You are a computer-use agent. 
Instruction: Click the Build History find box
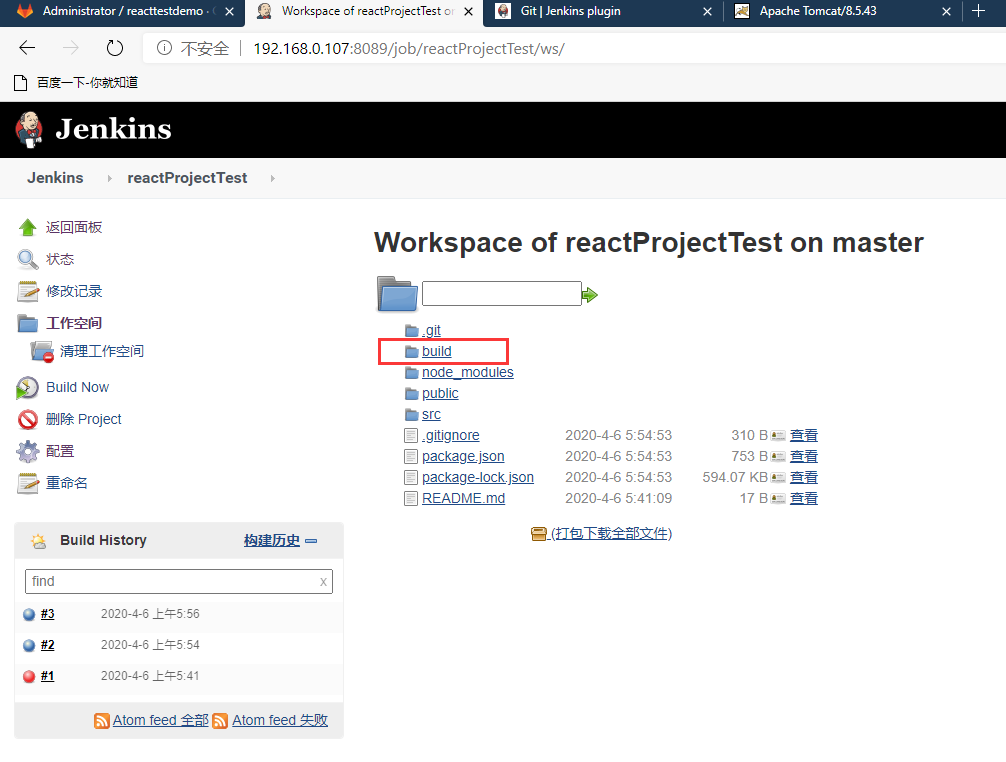pyautogui.click(x=178, y=582)
